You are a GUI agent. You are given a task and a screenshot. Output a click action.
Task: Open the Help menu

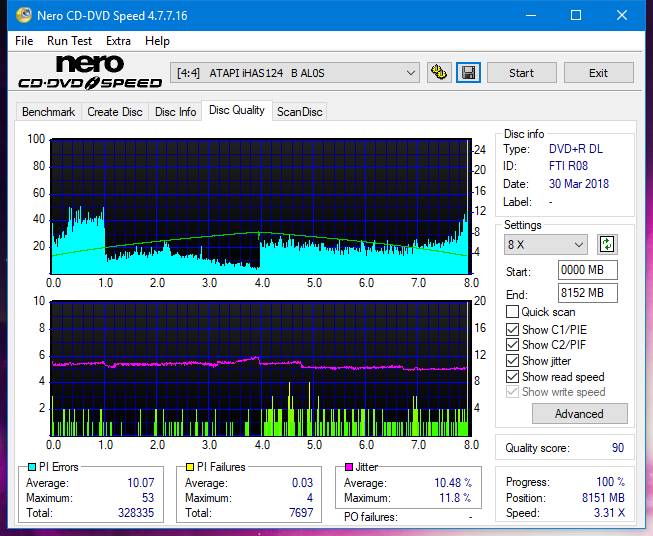pos(157,41)
